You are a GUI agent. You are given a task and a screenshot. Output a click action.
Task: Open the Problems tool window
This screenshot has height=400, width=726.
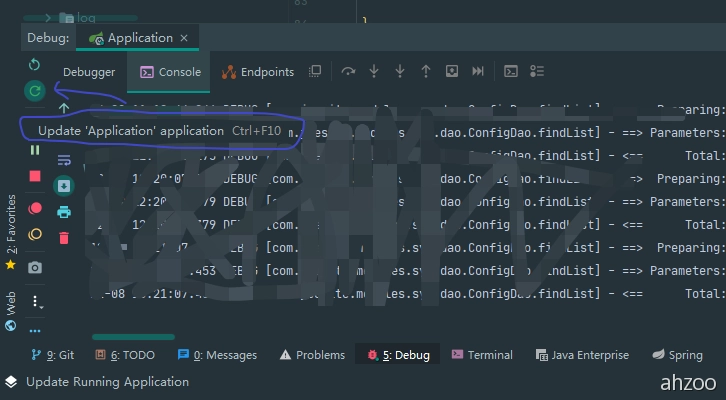coord(312,355)
